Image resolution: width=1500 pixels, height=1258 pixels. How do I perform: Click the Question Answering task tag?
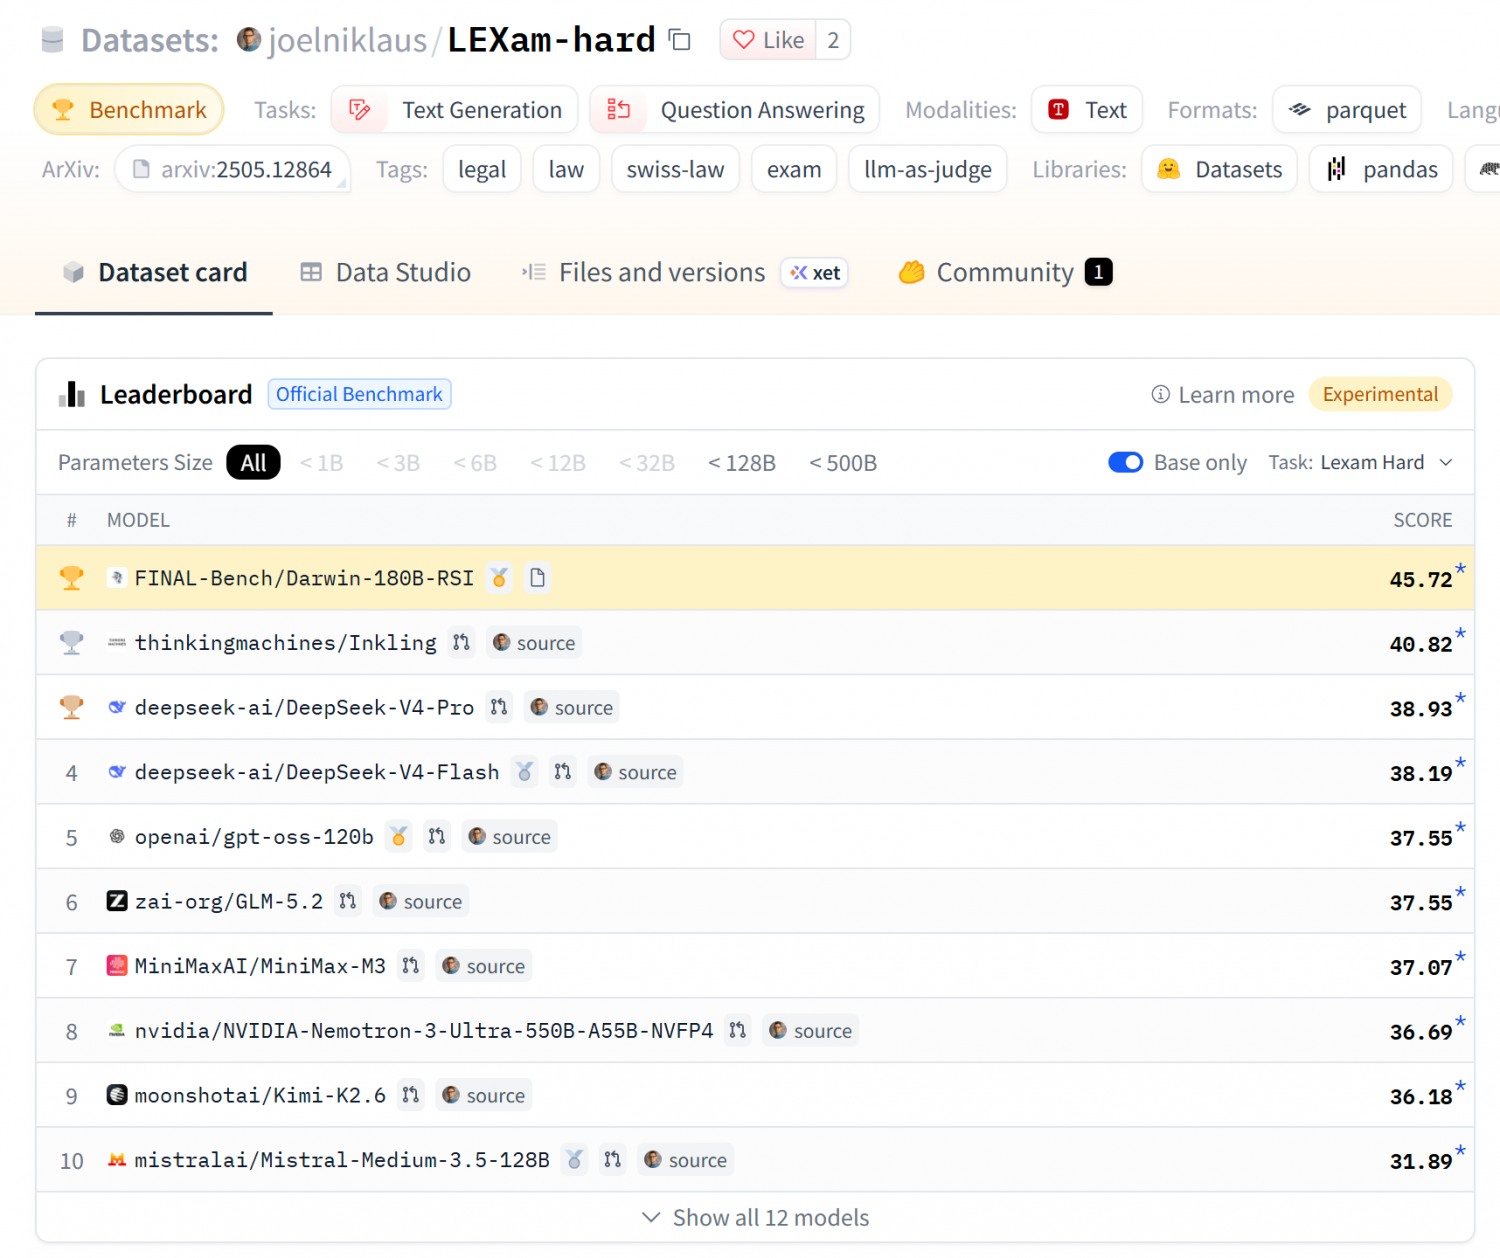click(x=734, y=110)
